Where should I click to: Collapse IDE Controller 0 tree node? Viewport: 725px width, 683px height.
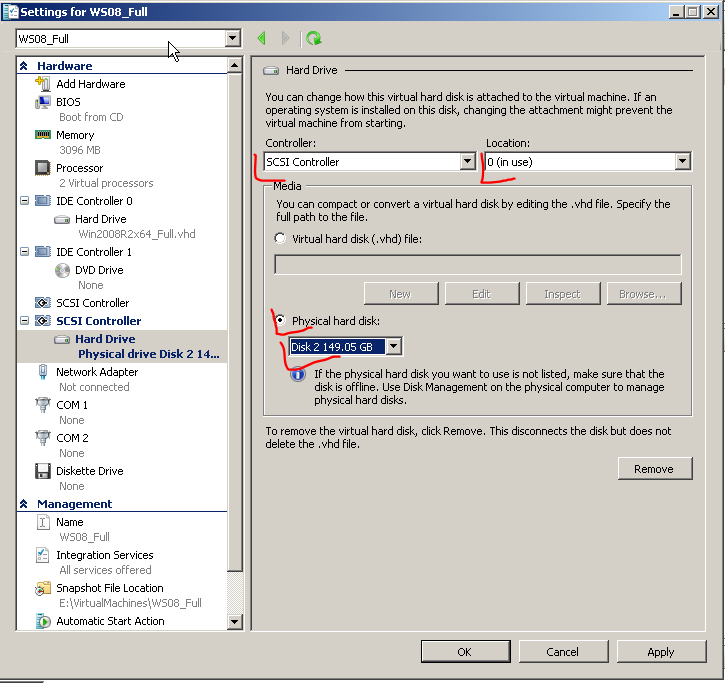(25, 201)
